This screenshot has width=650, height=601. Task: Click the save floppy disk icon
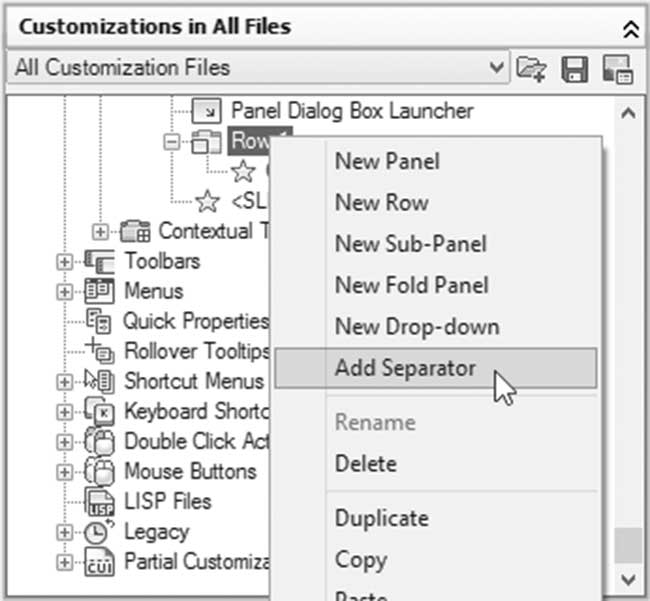click(574, 69)
